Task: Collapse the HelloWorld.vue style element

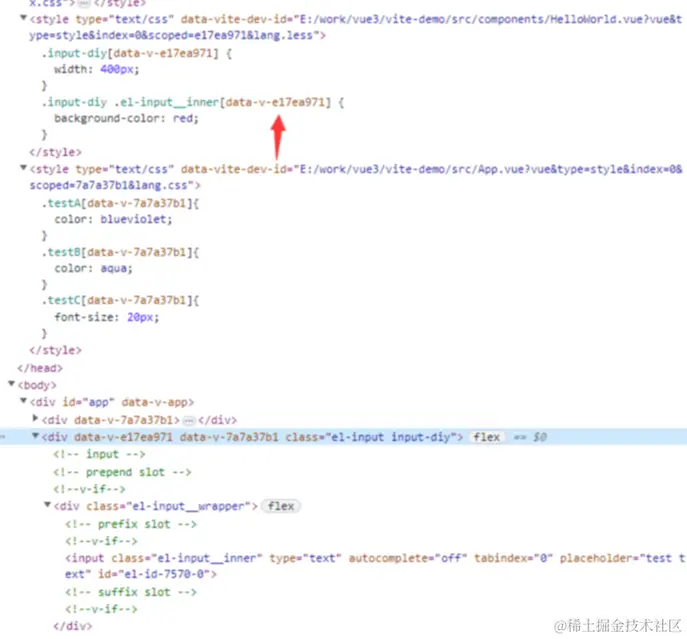Action: click(x=23, y=18)
